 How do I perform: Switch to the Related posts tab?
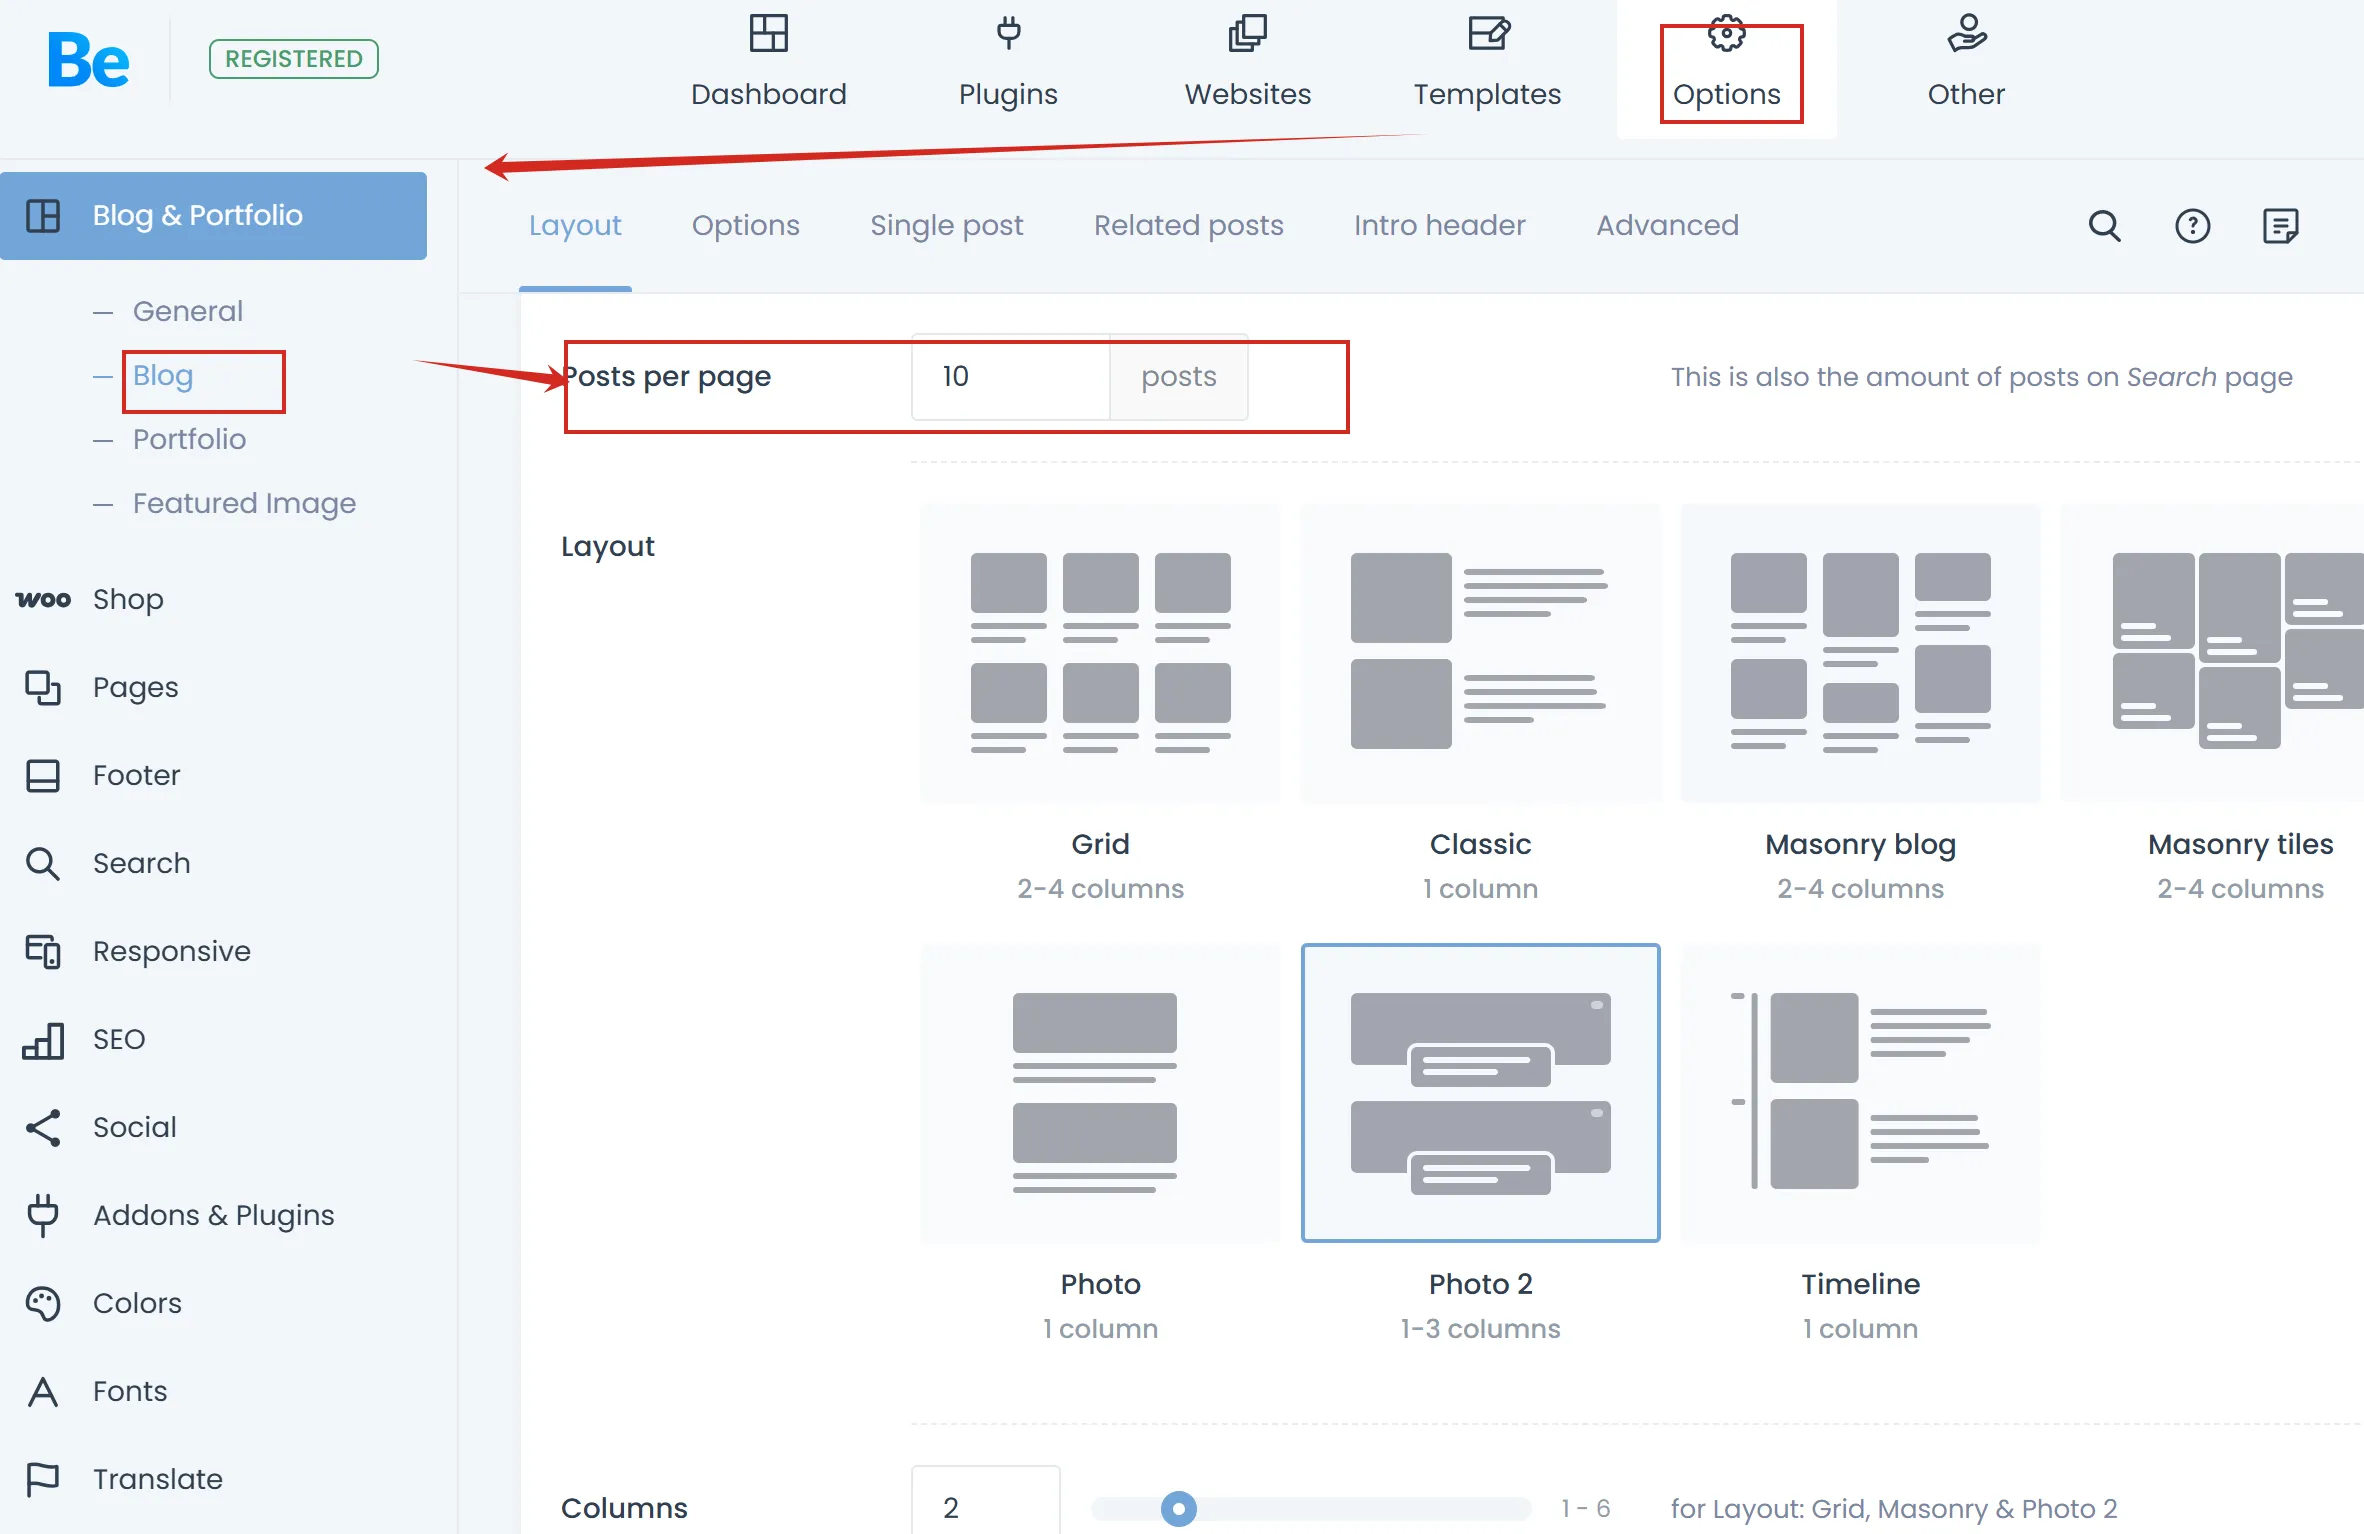1188,226
